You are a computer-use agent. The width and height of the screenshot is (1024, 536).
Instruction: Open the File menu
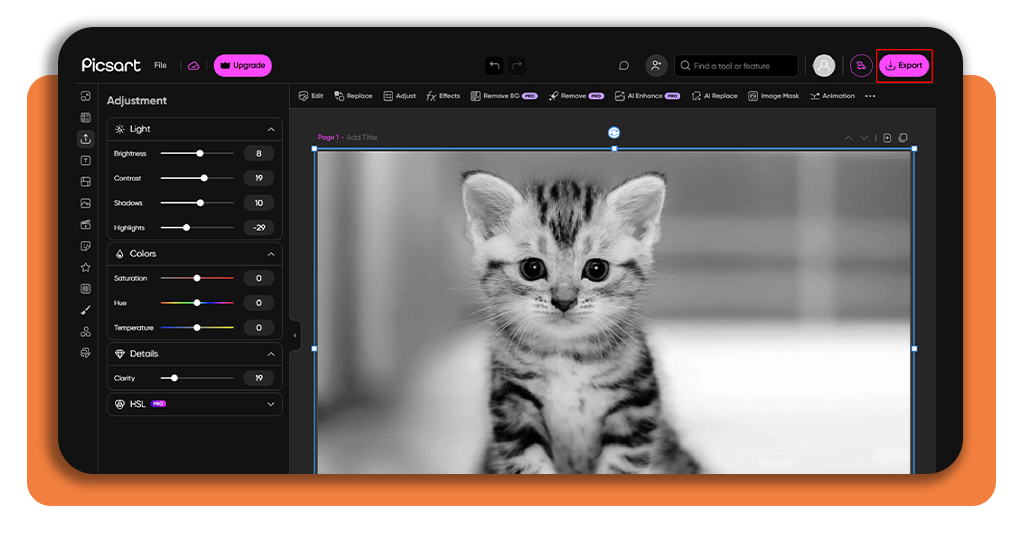click(160, 65)
